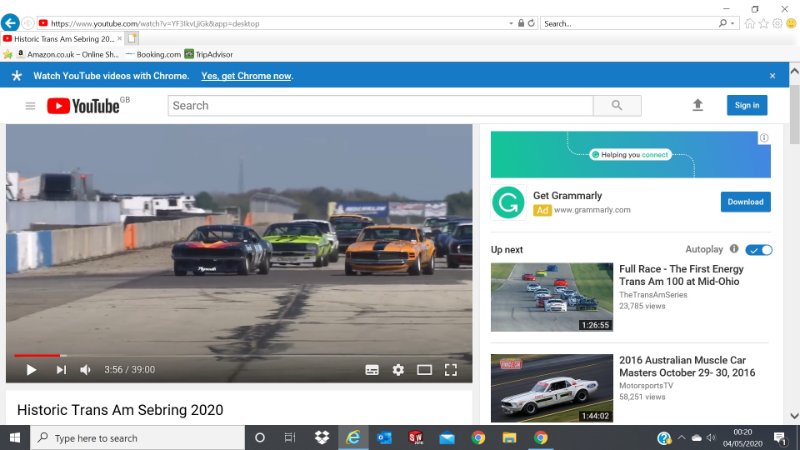Toggle subtitles on the video player

372,370
